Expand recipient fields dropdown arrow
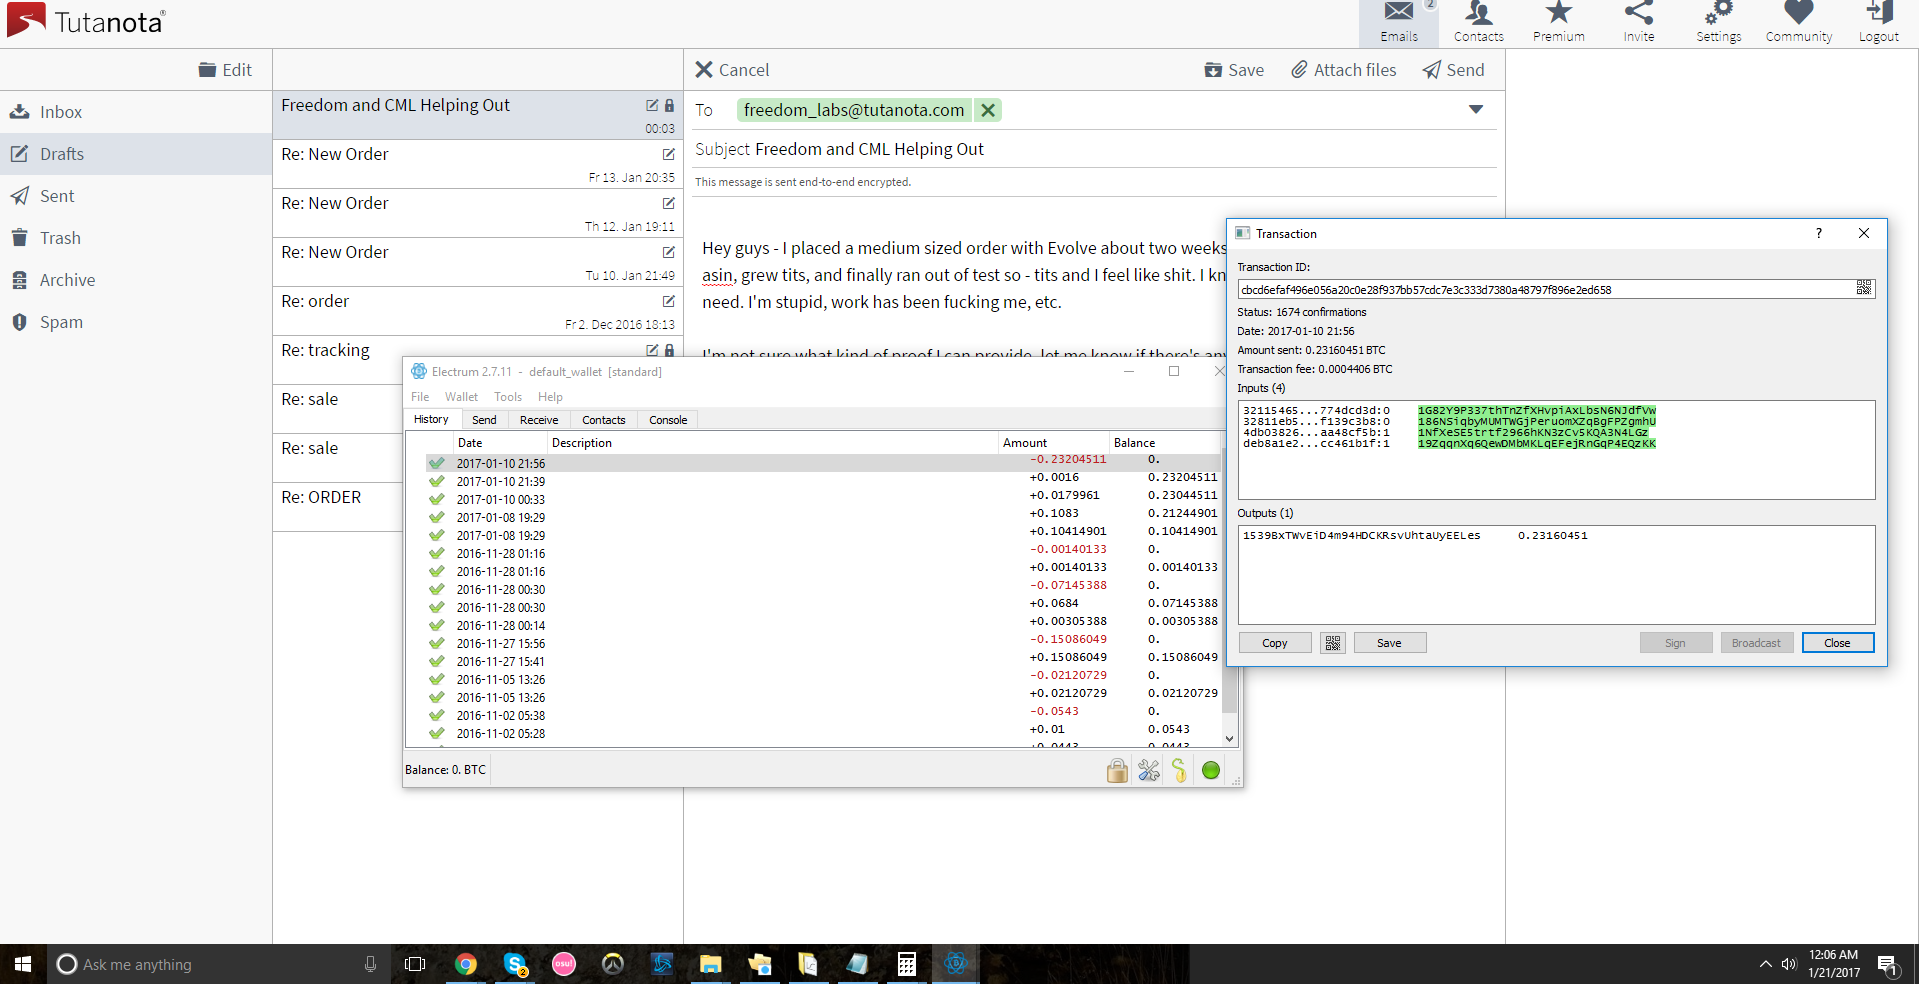The width and height of the screenshot is (1919, 984). point(1476,109)
